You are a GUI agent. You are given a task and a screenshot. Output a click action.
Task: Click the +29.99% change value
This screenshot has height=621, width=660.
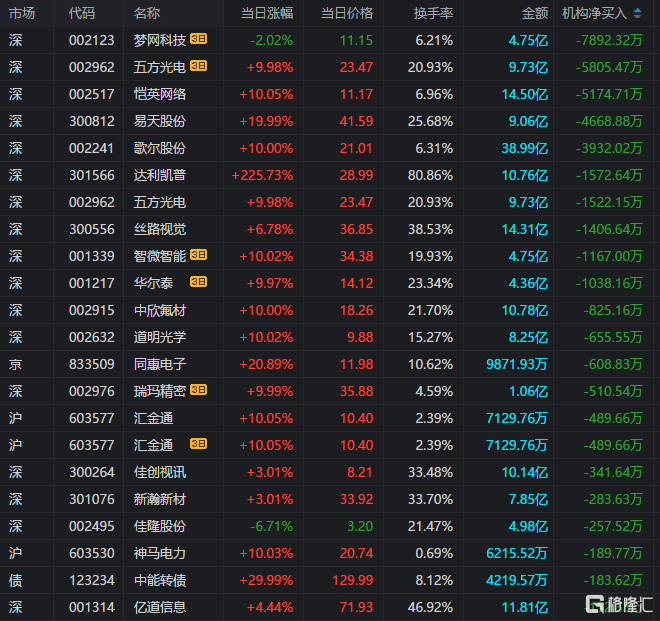(x=266, y=580)
